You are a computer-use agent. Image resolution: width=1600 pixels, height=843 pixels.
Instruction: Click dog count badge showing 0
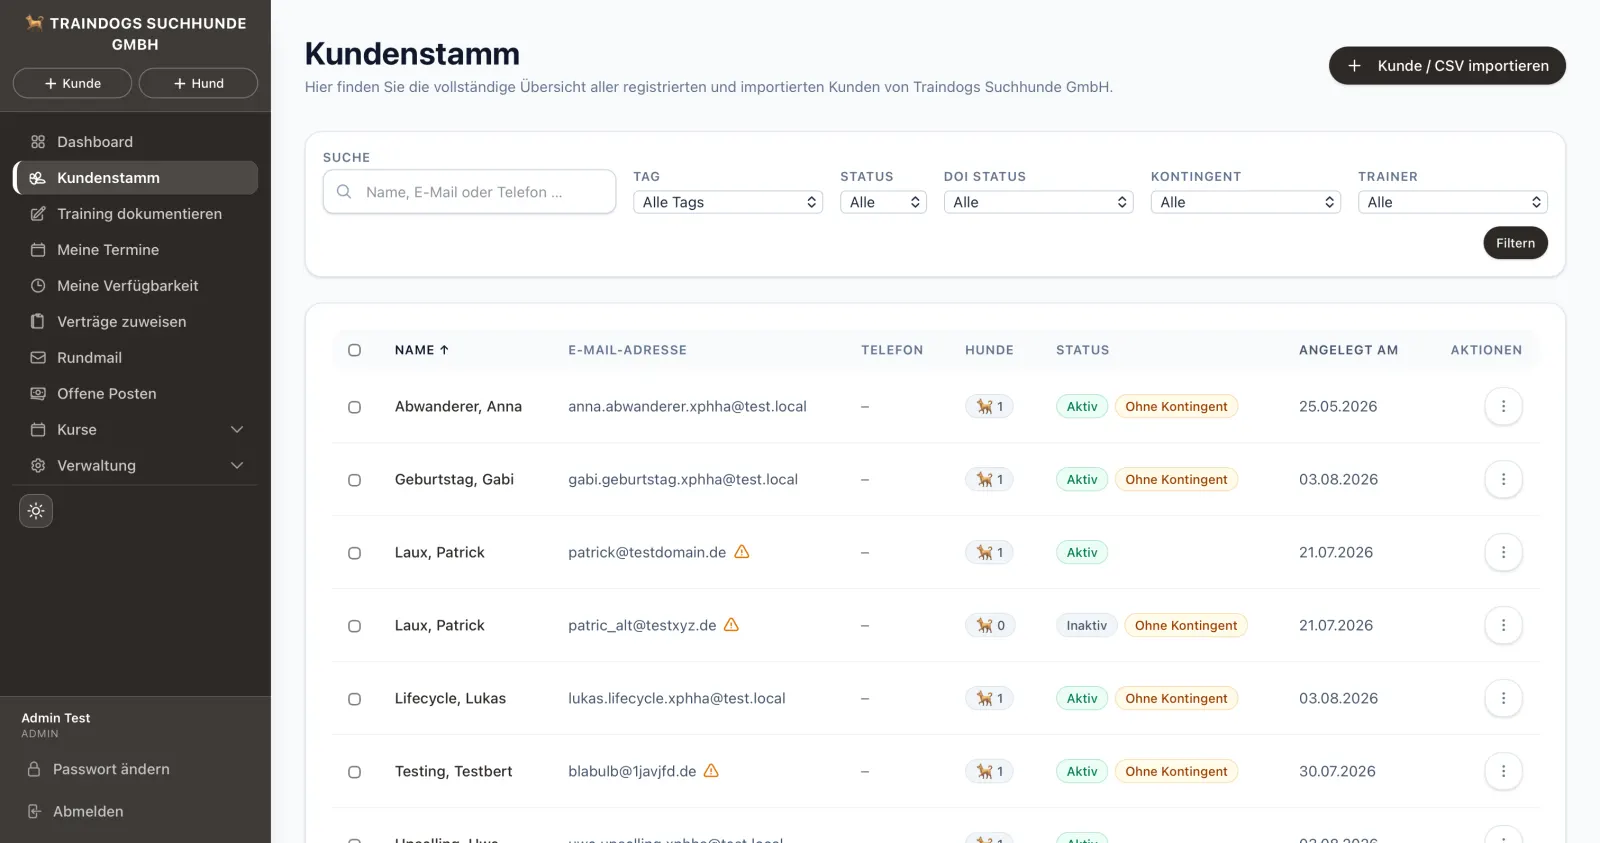(990, 625)
